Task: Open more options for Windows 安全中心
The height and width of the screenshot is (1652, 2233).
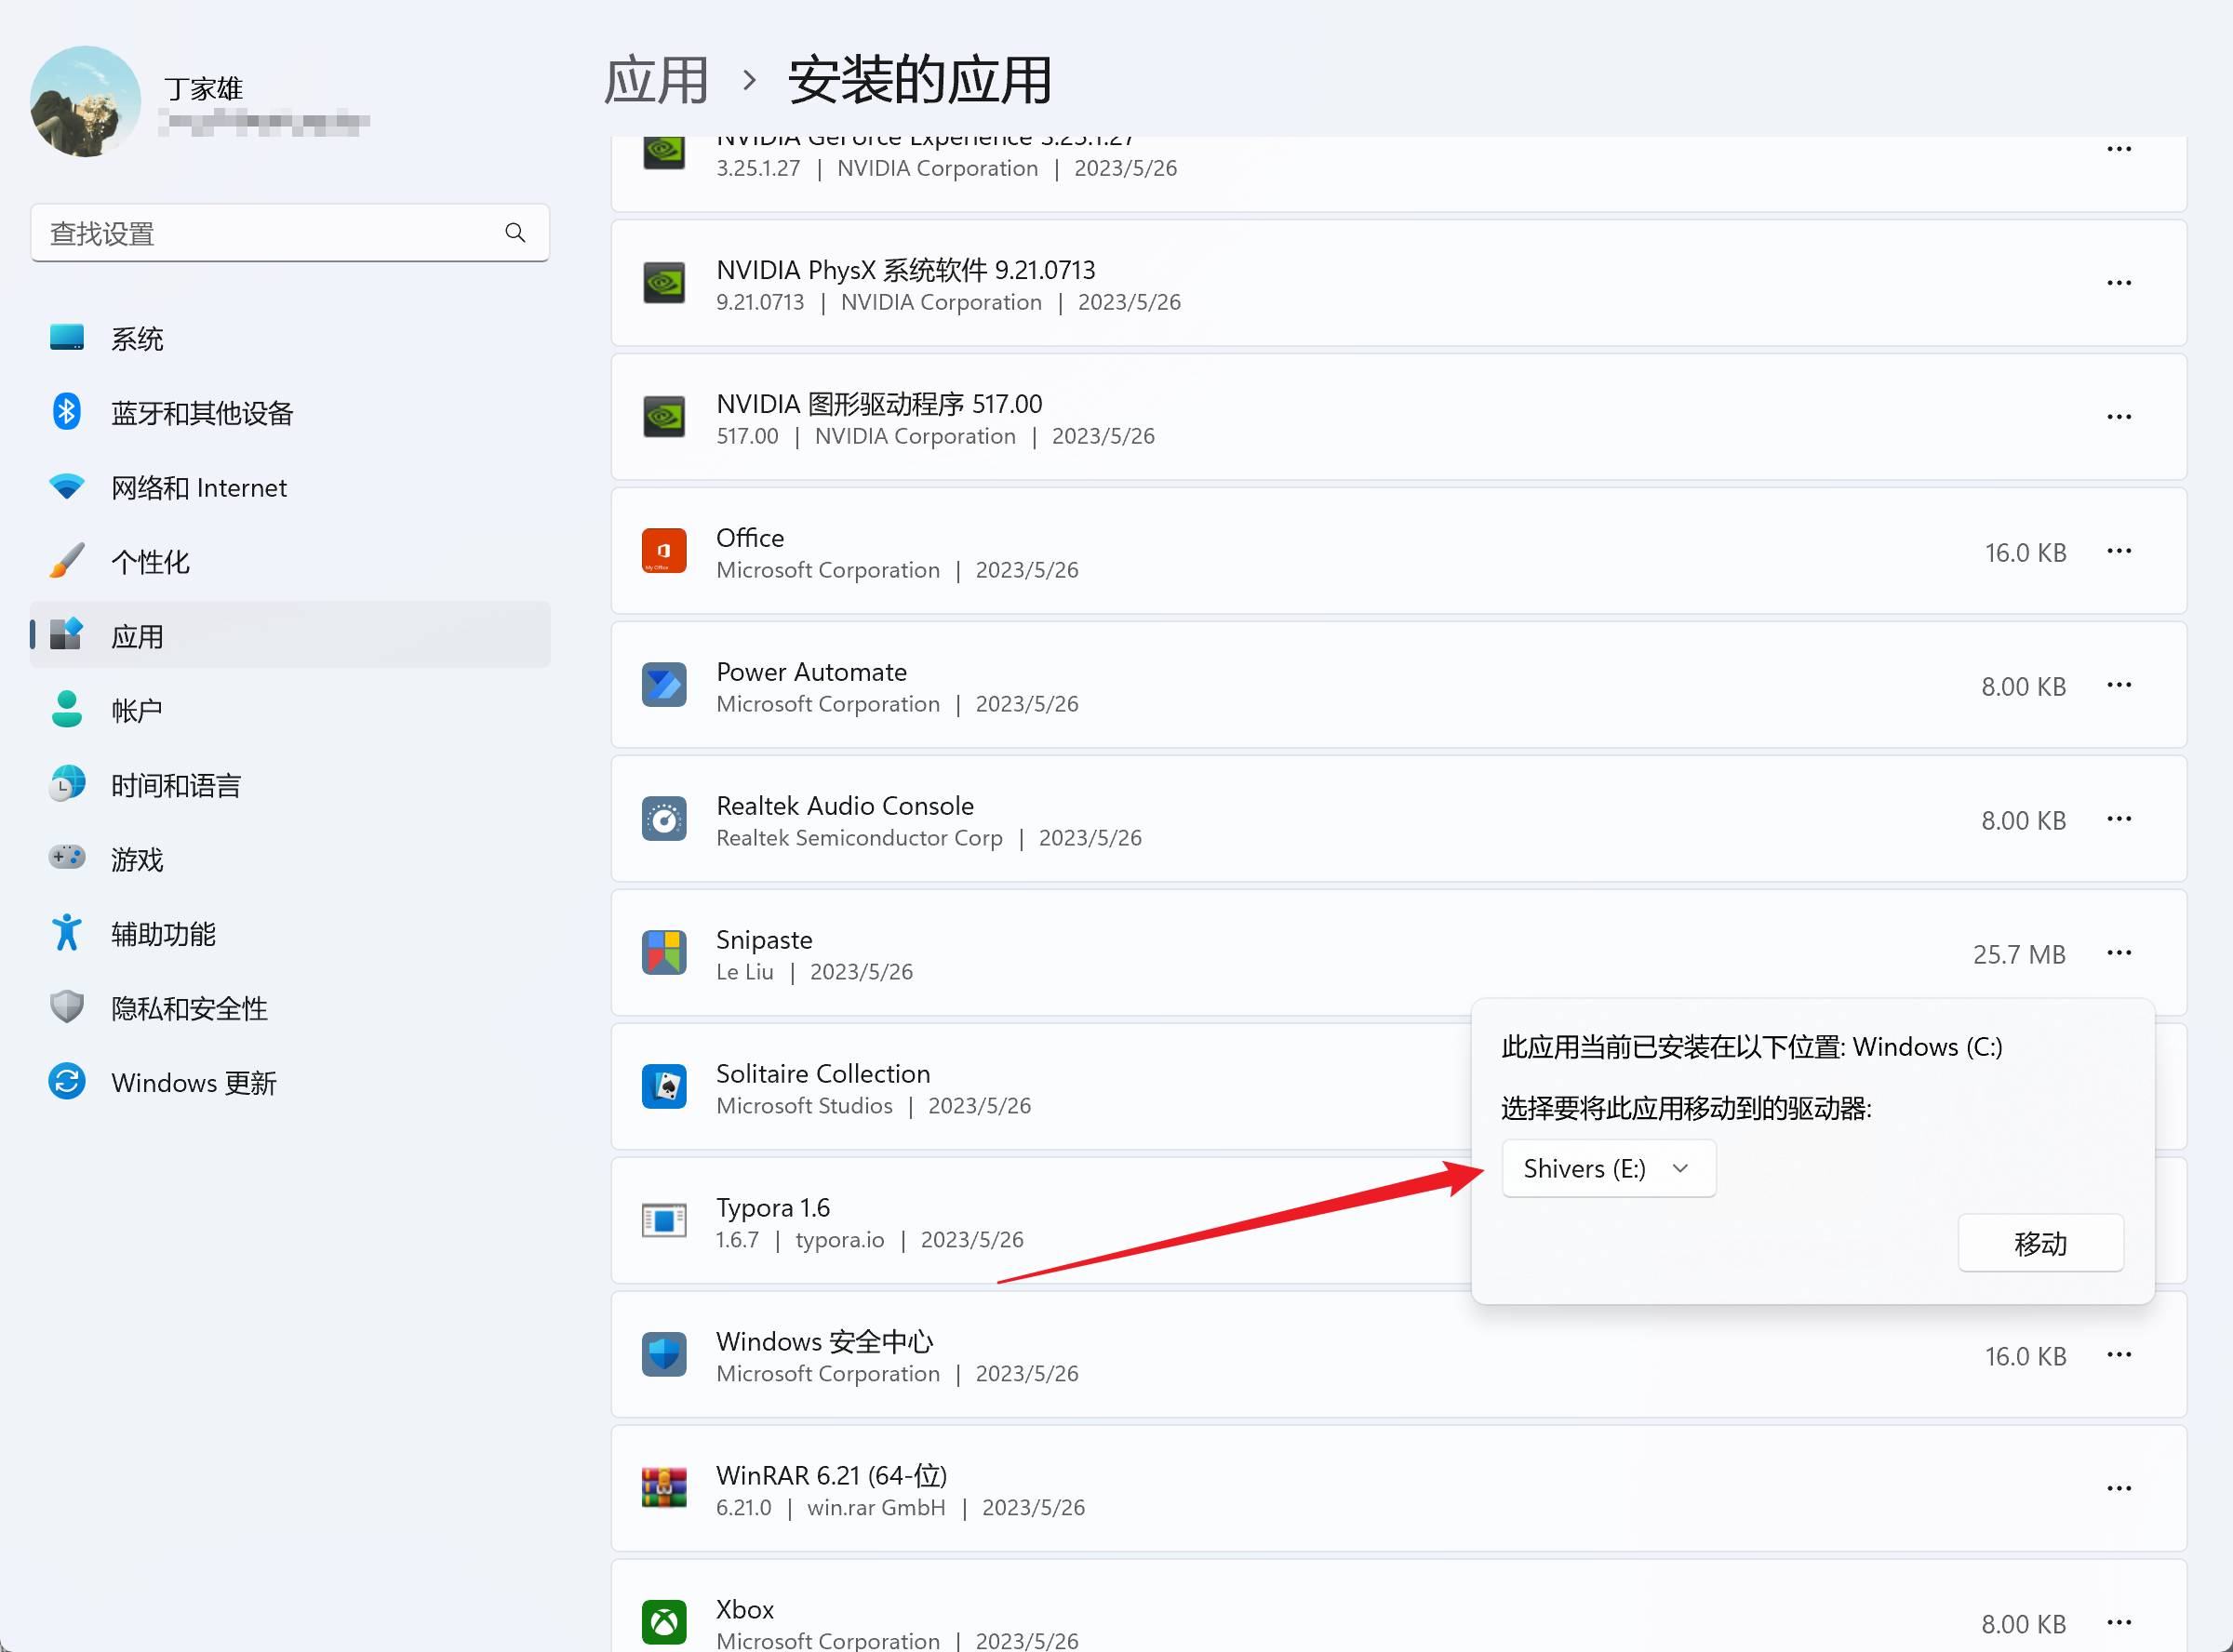Action: tap(2119, 1356)
